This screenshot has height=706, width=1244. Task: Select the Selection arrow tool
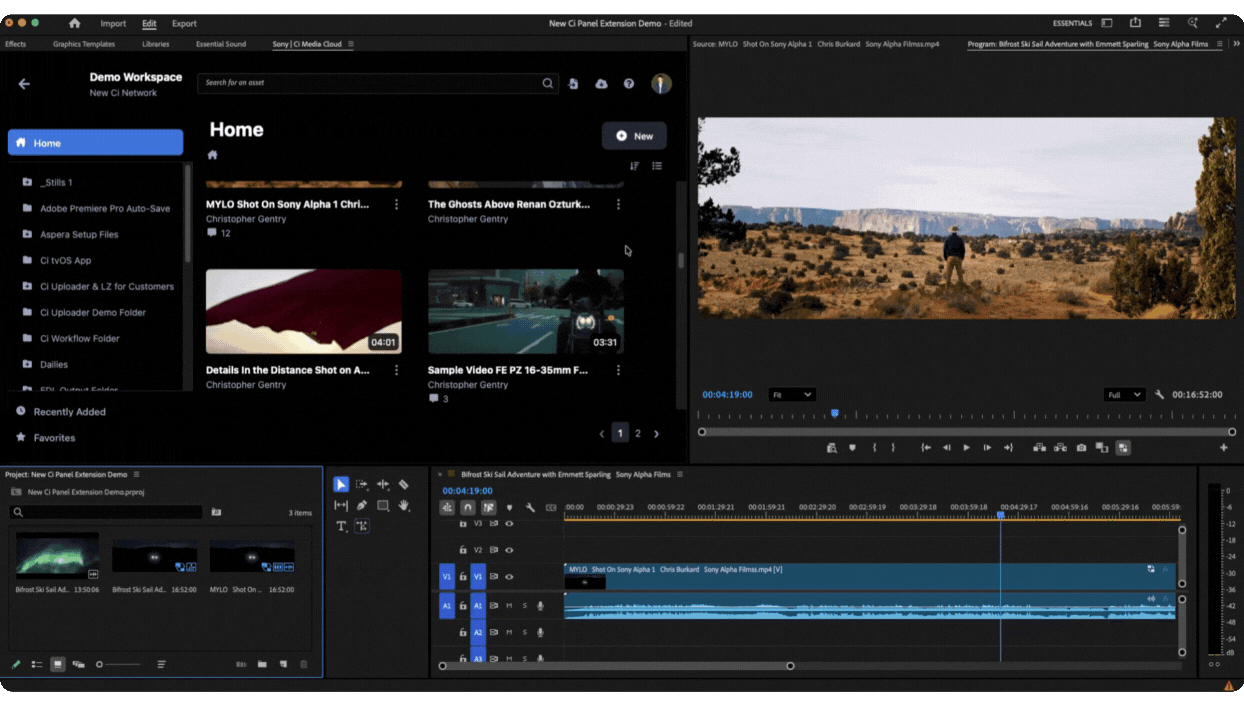341,484
